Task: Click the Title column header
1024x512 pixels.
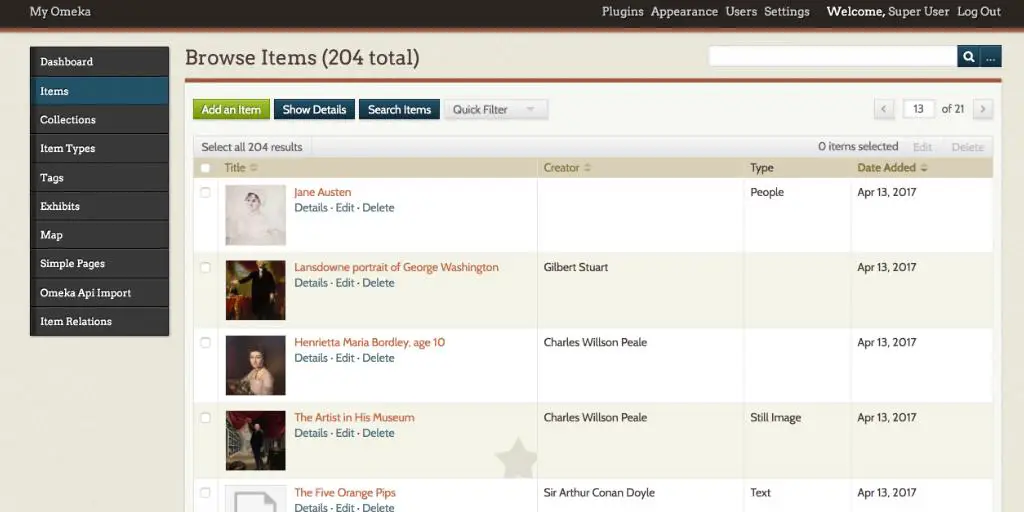Action: pyautogui.click(x=234, y=168)
